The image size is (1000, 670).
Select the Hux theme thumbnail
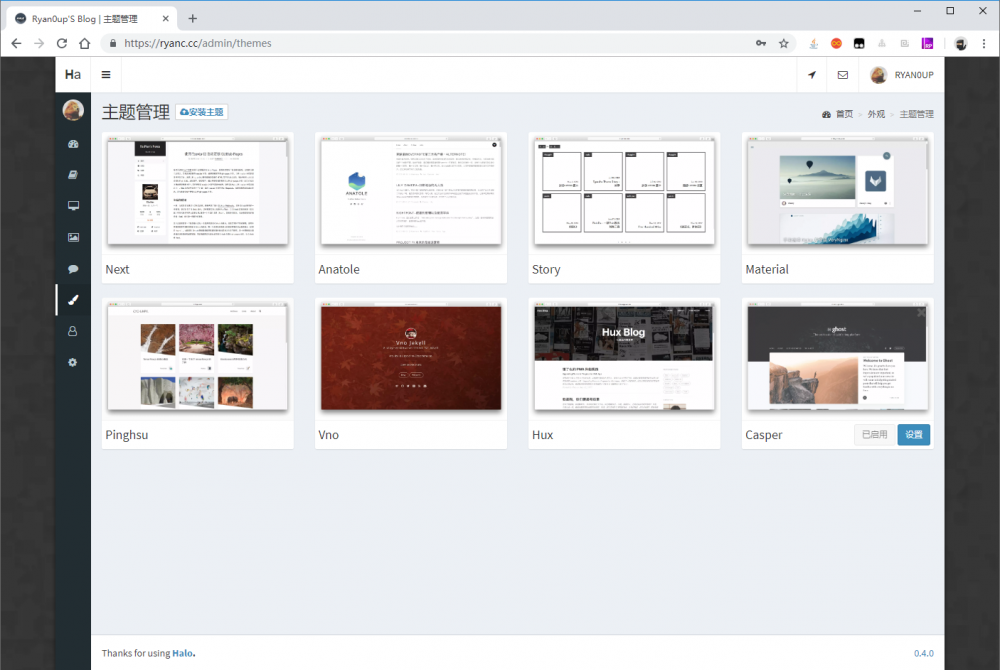tap(624, 357)
